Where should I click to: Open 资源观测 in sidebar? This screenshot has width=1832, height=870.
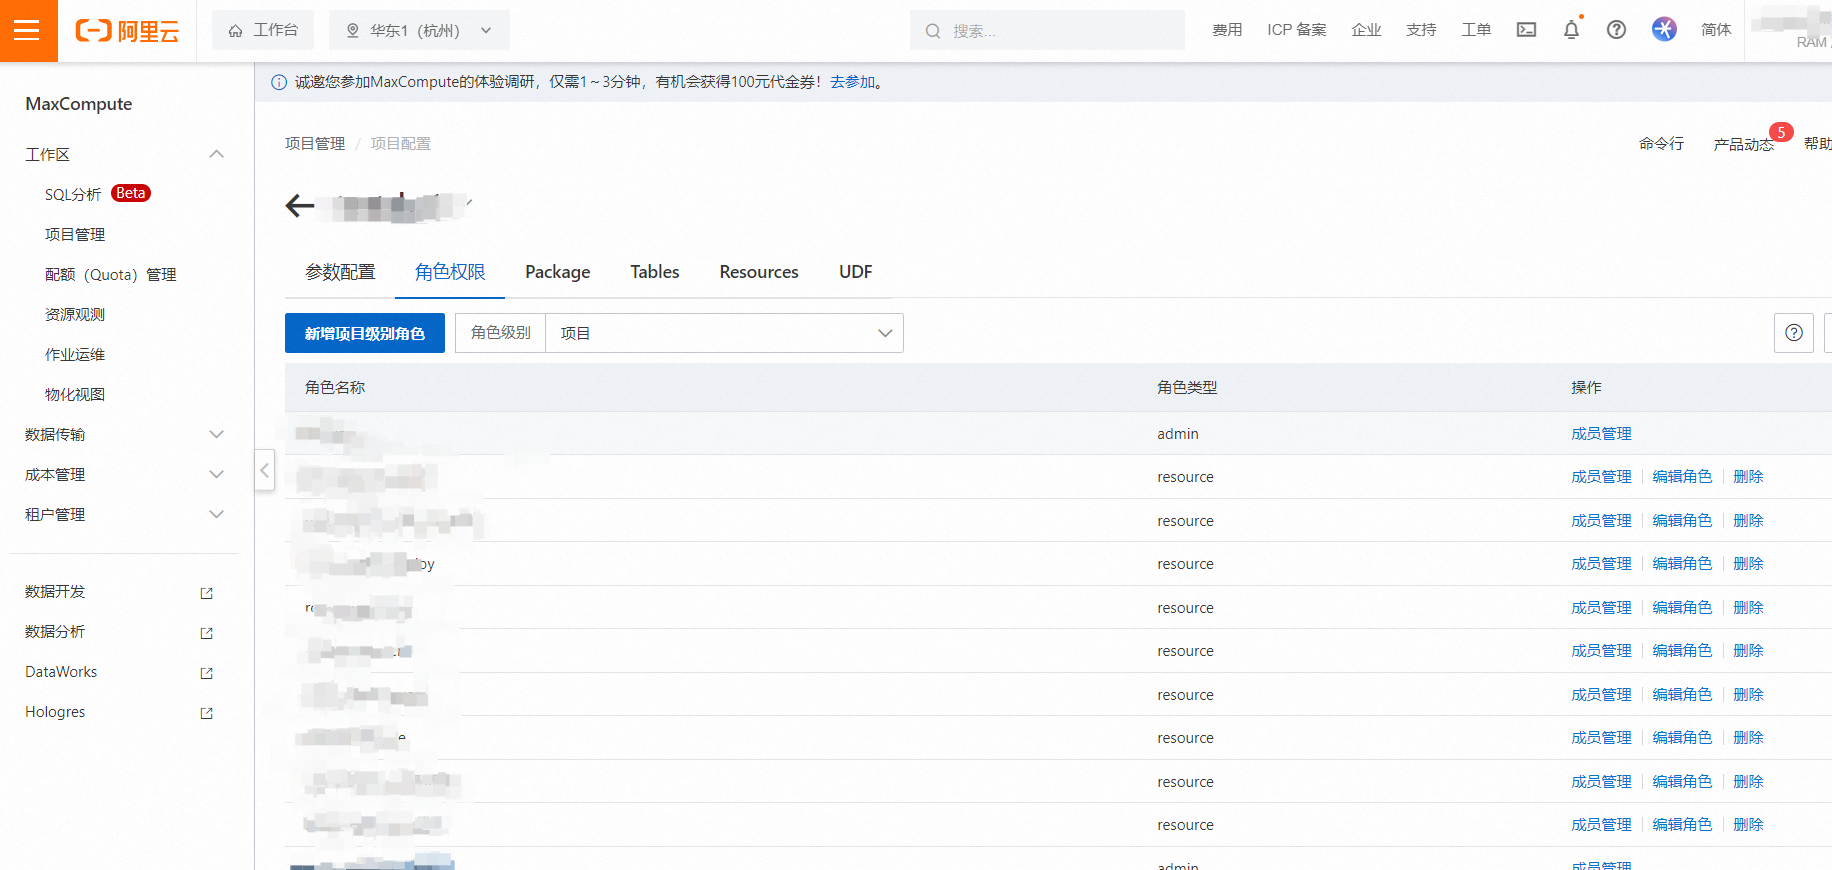75,314
